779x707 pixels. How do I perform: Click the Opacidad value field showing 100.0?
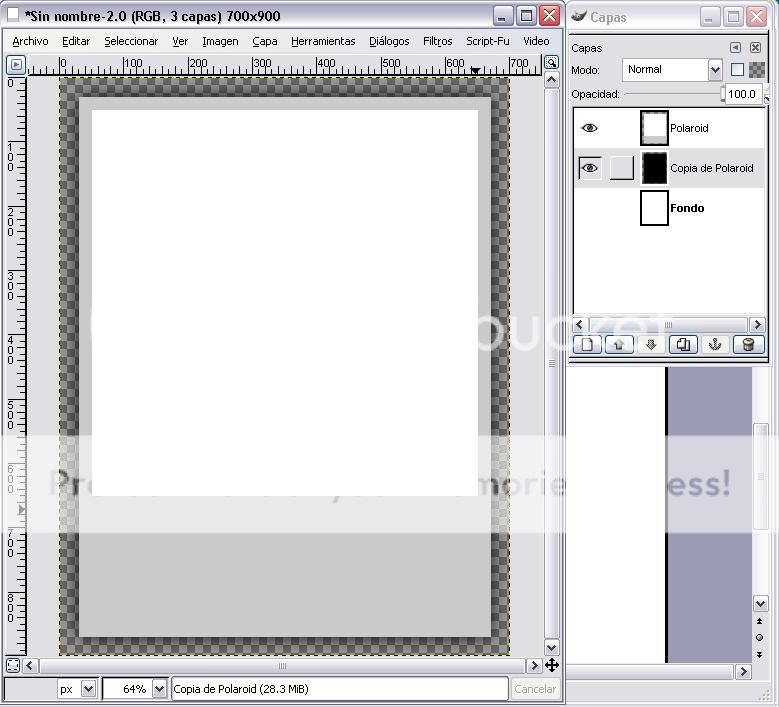click(741, 94)
